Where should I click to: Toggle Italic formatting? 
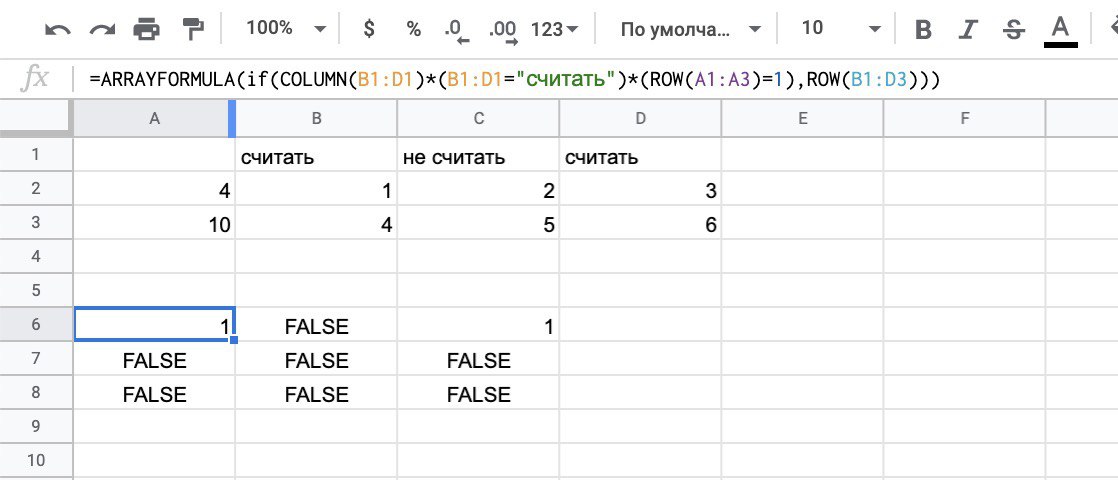(x=968, y=29)
